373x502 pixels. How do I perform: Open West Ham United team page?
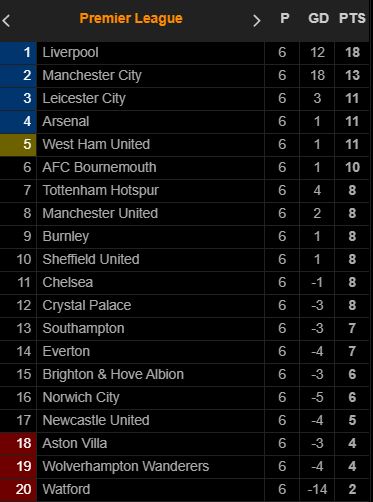(184, 145)
